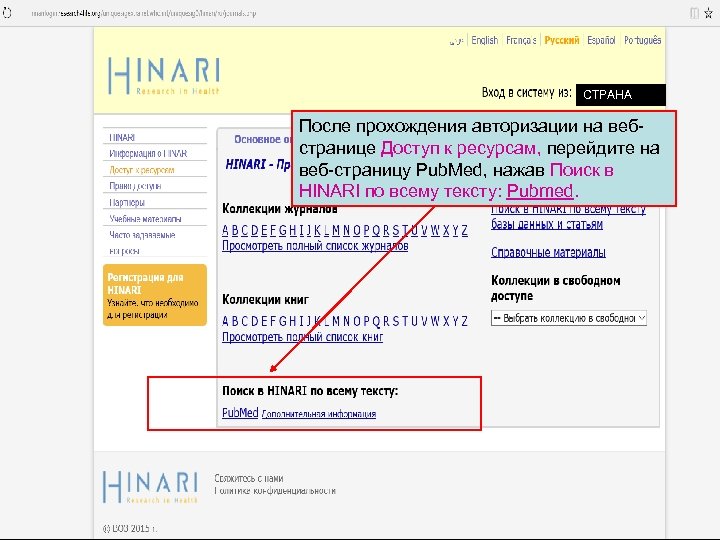Select Arabic language option in header
720x540 pixels.
(456, 41)
